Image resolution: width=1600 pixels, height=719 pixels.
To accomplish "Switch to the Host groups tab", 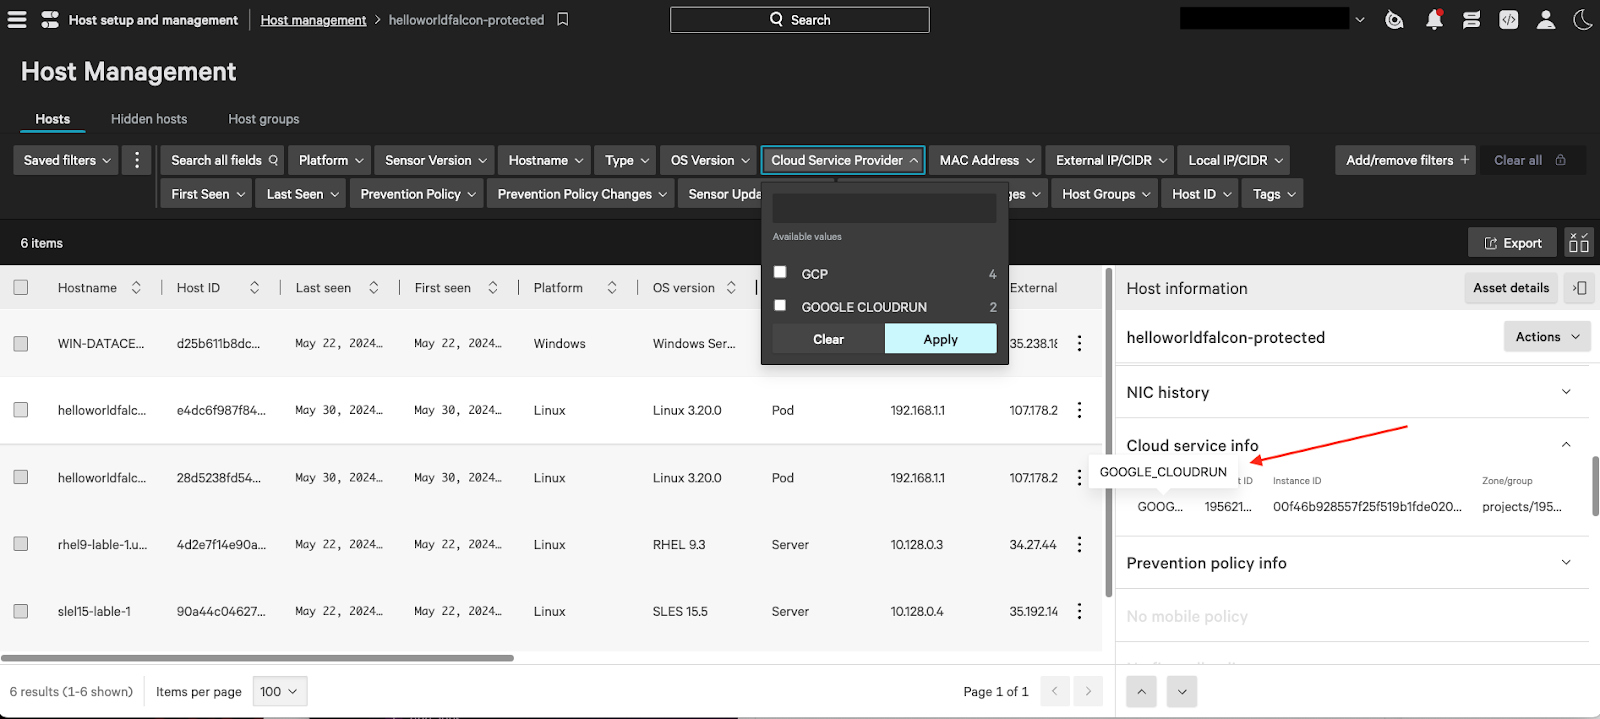I will 264,119.
